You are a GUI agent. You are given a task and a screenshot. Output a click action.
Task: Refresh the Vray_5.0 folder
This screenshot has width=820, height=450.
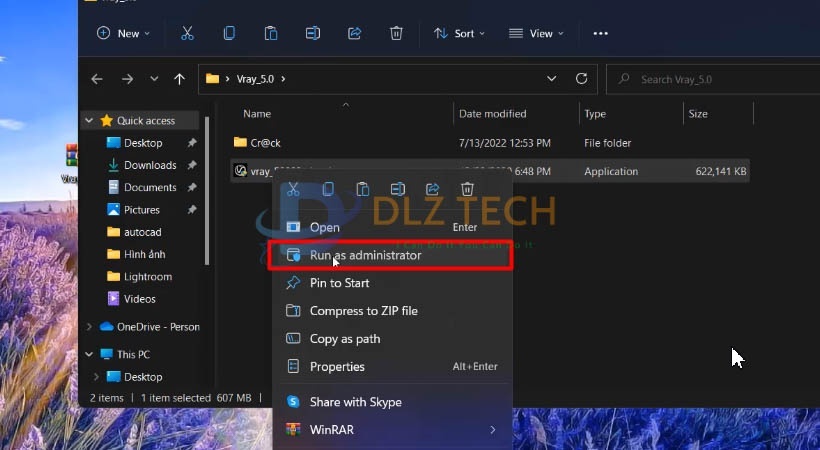tap(581, 78)
